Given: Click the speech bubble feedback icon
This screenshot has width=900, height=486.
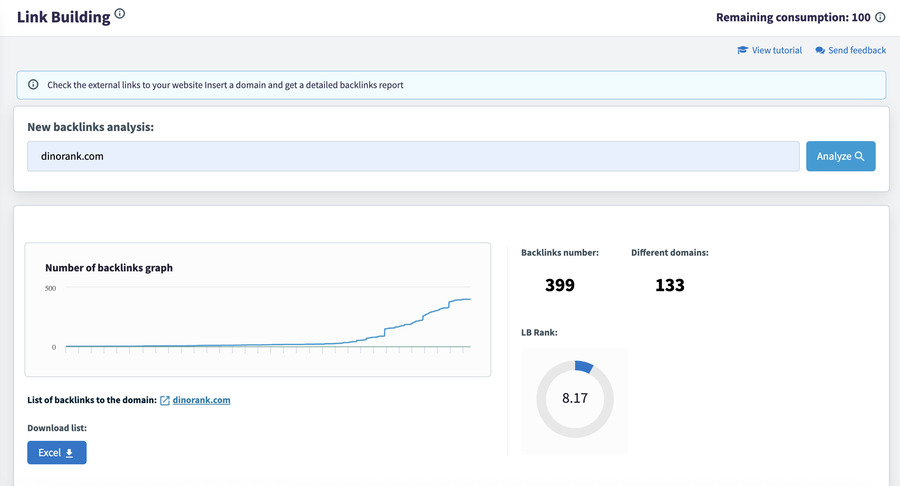Looking at the screenshot, I should tap(820, 50).
